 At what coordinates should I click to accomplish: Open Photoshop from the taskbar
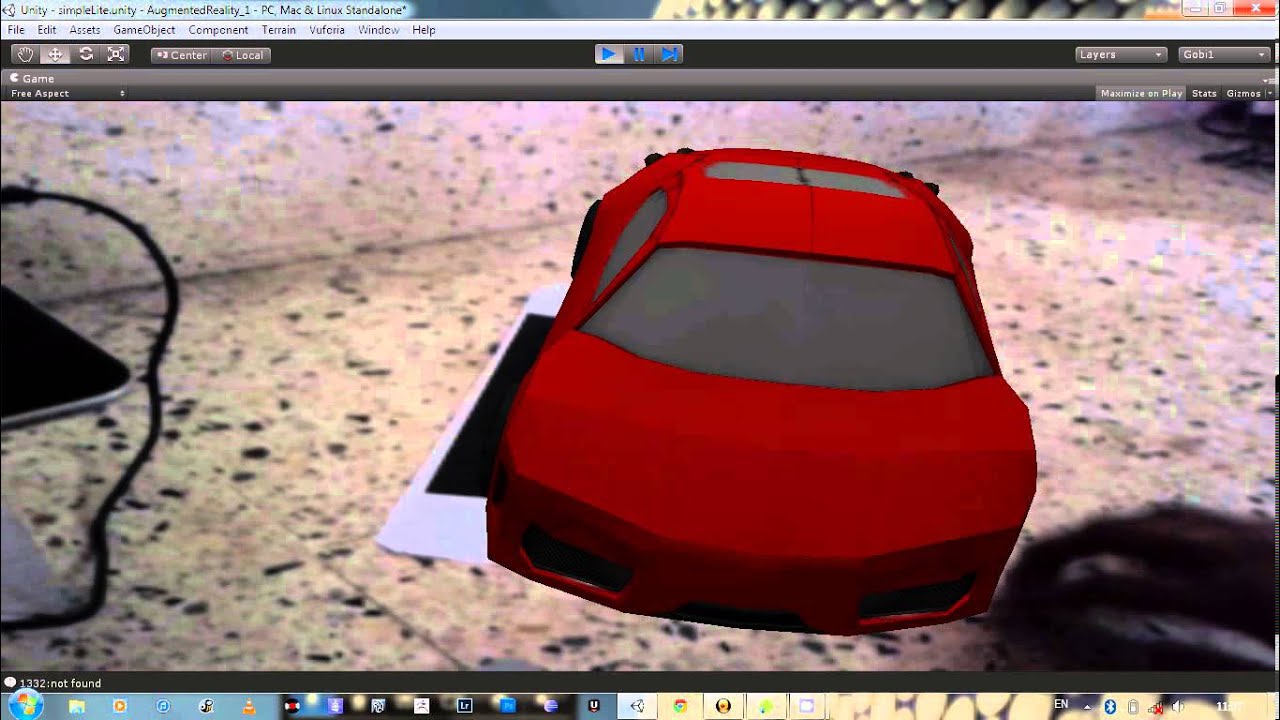click(507, 706)
